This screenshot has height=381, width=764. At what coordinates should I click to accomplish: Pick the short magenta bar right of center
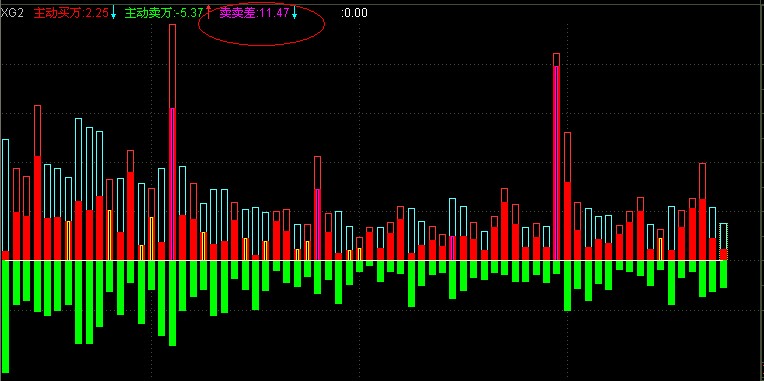point(452,248)
